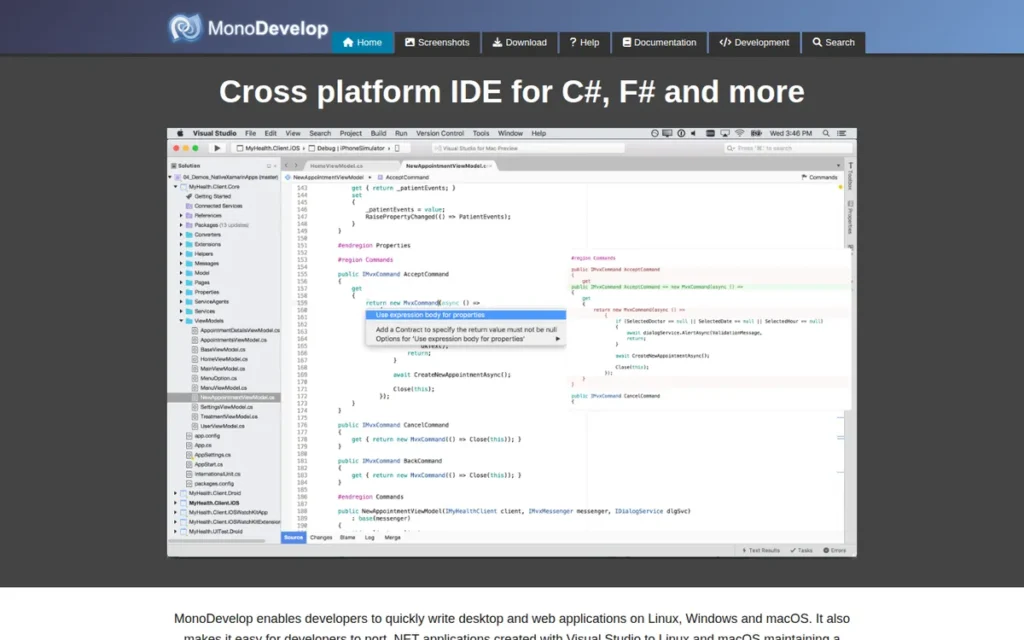The width and height of the screenshot is (1024, 640).
Task: Open 'Options for Use expression body' submenu
Action: pyautogui.click(x=466, y=339)
